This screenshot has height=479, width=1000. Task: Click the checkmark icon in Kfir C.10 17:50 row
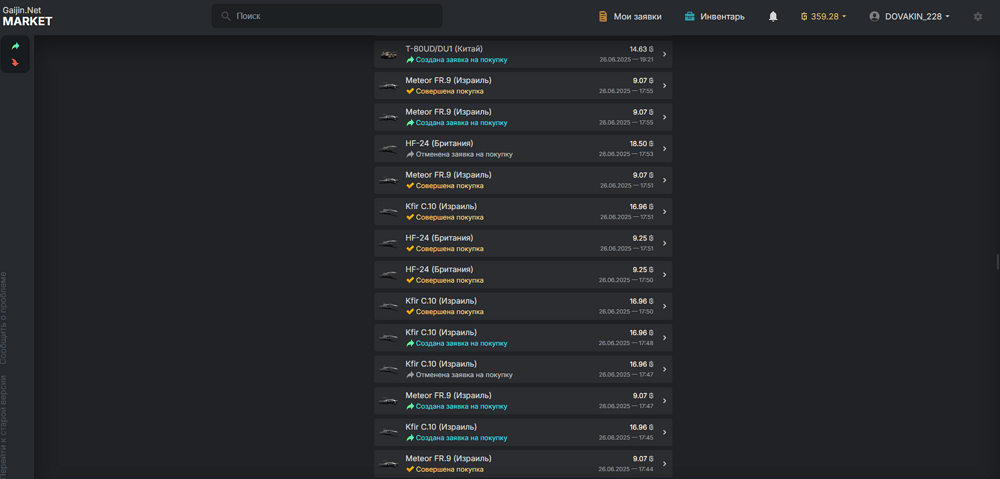coord(410,312)
